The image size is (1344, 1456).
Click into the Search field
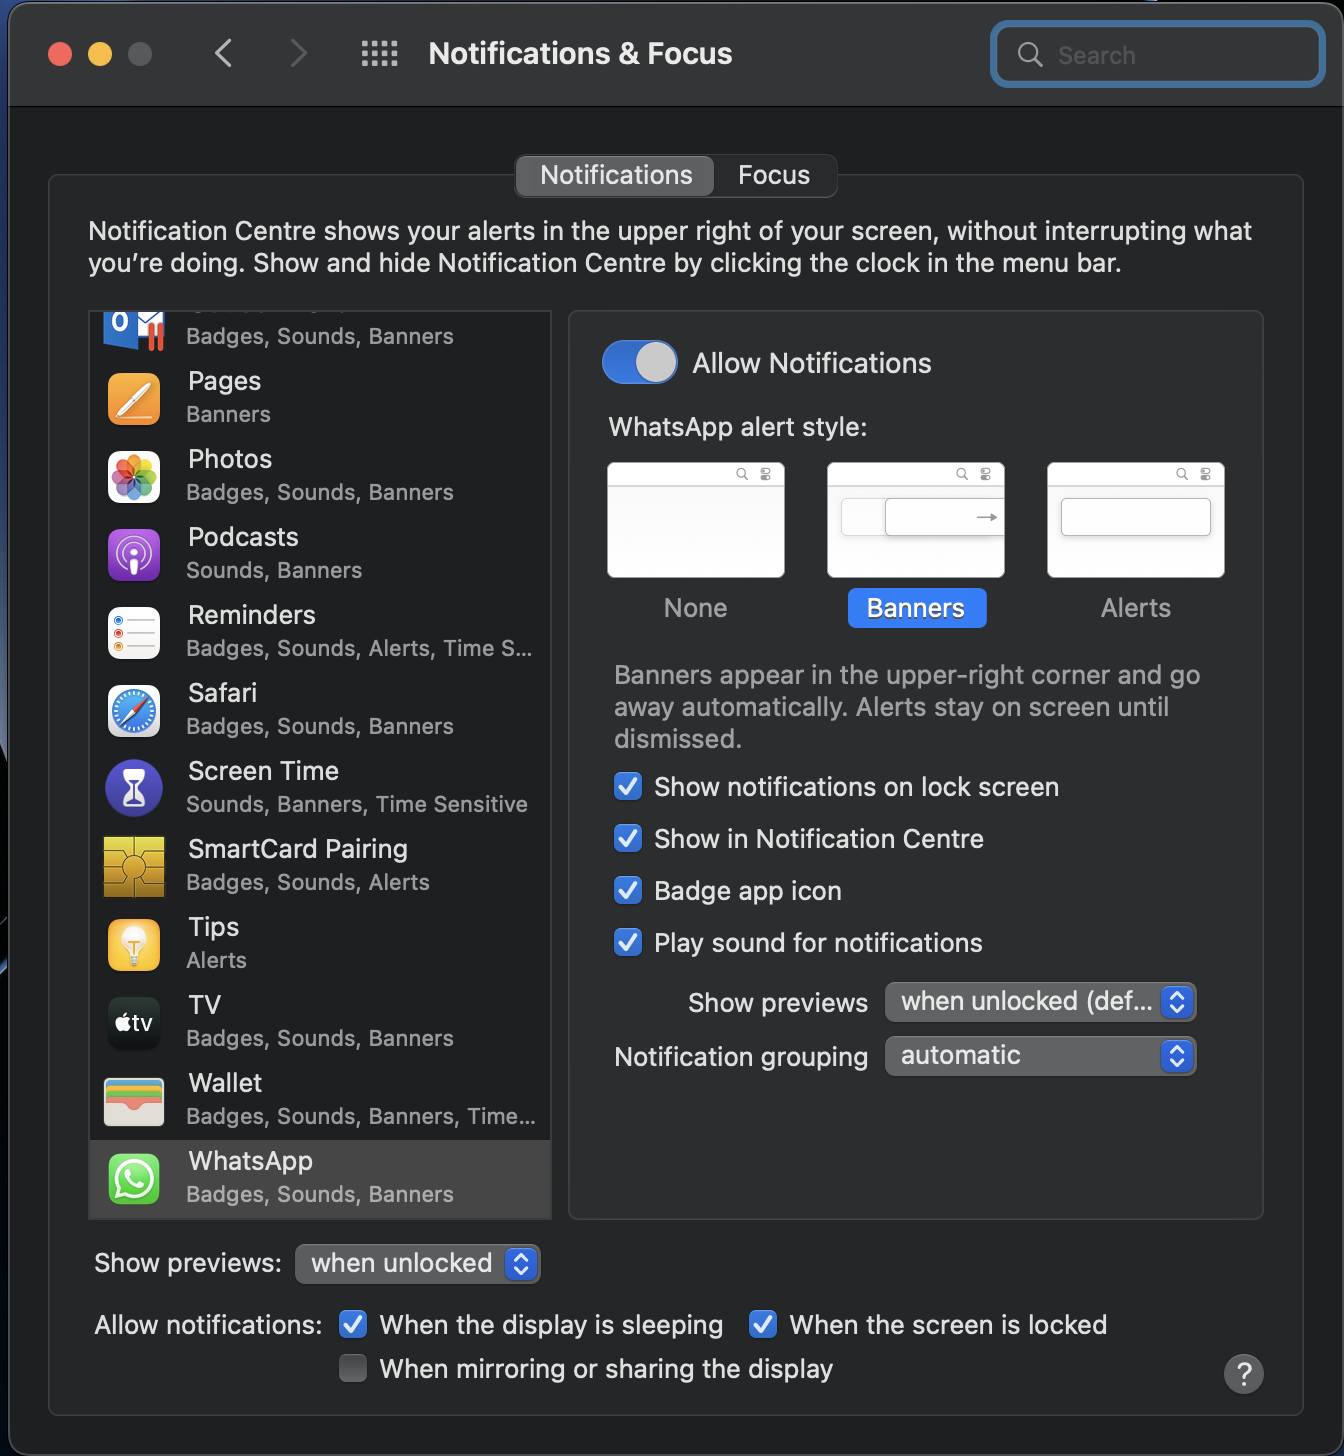tap(1158, 54)
